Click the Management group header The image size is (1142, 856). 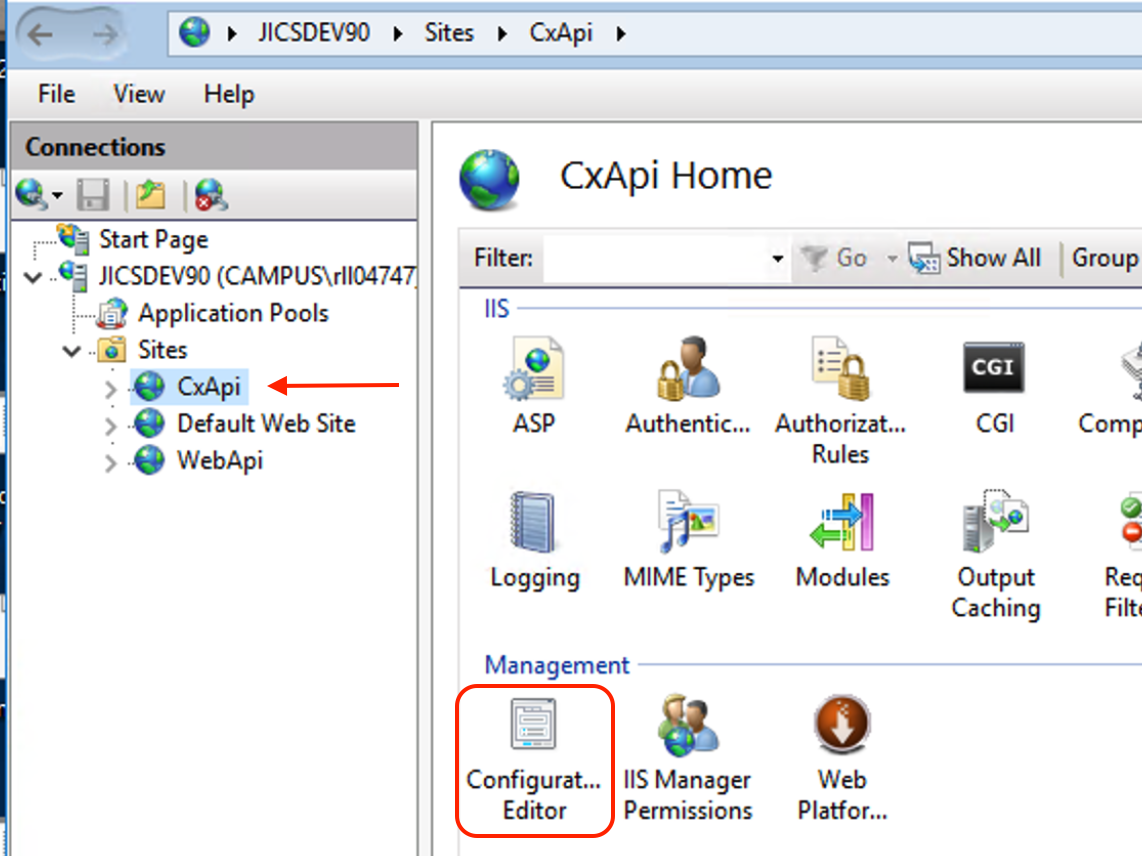click(556, 665)
